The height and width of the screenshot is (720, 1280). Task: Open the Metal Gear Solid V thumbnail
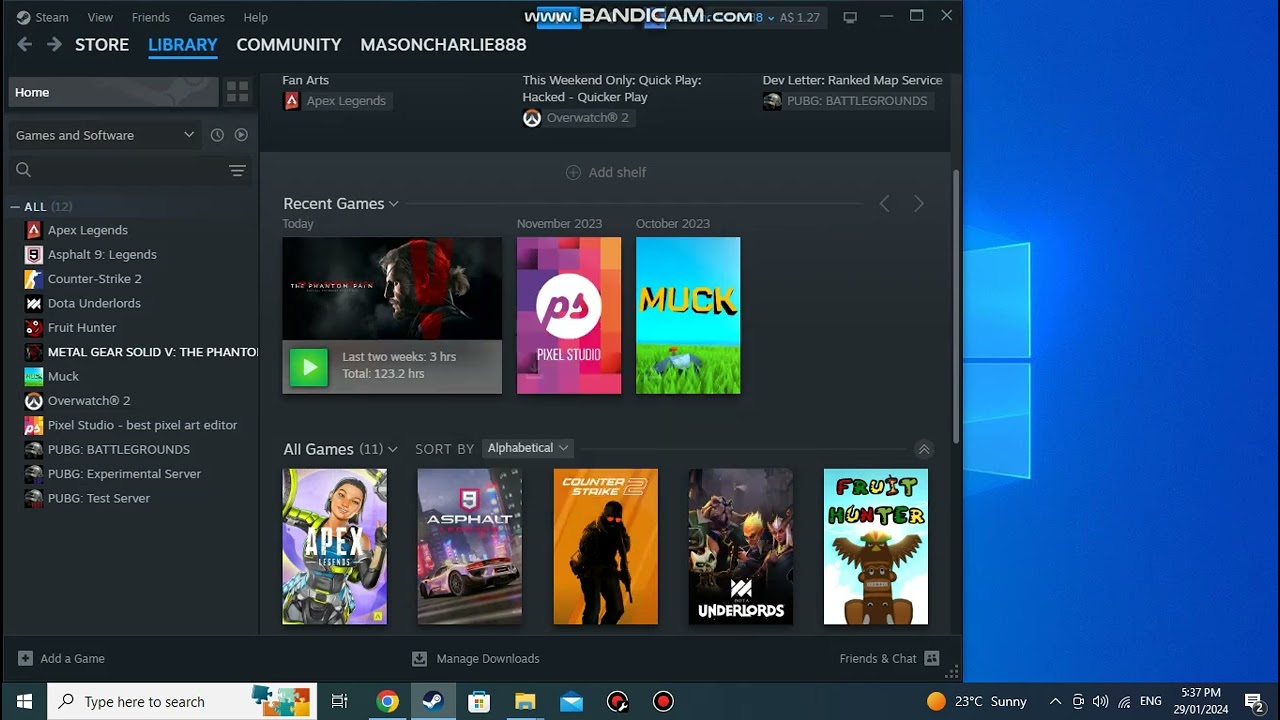pos(392,289)
